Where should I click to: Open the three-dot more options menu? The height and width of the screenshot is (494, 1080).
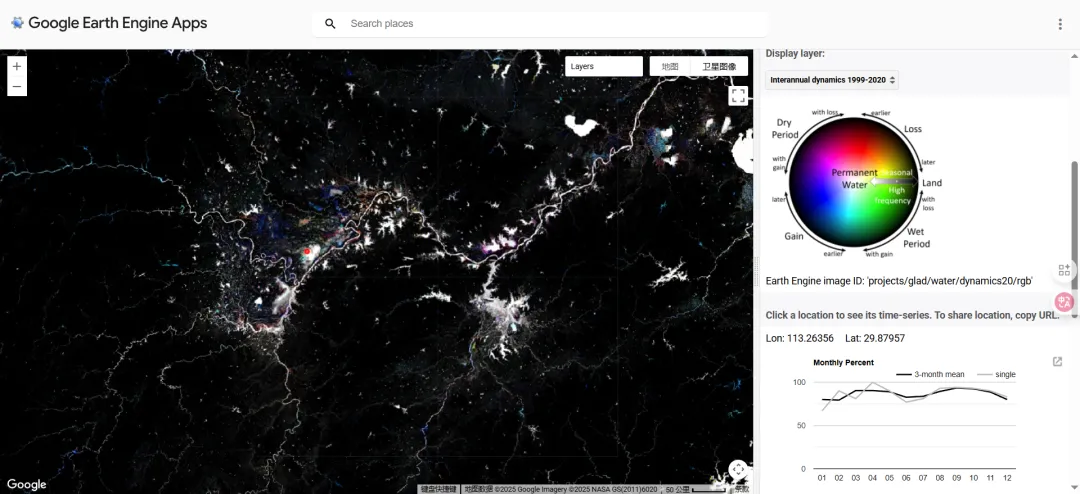coord(1060,24)
